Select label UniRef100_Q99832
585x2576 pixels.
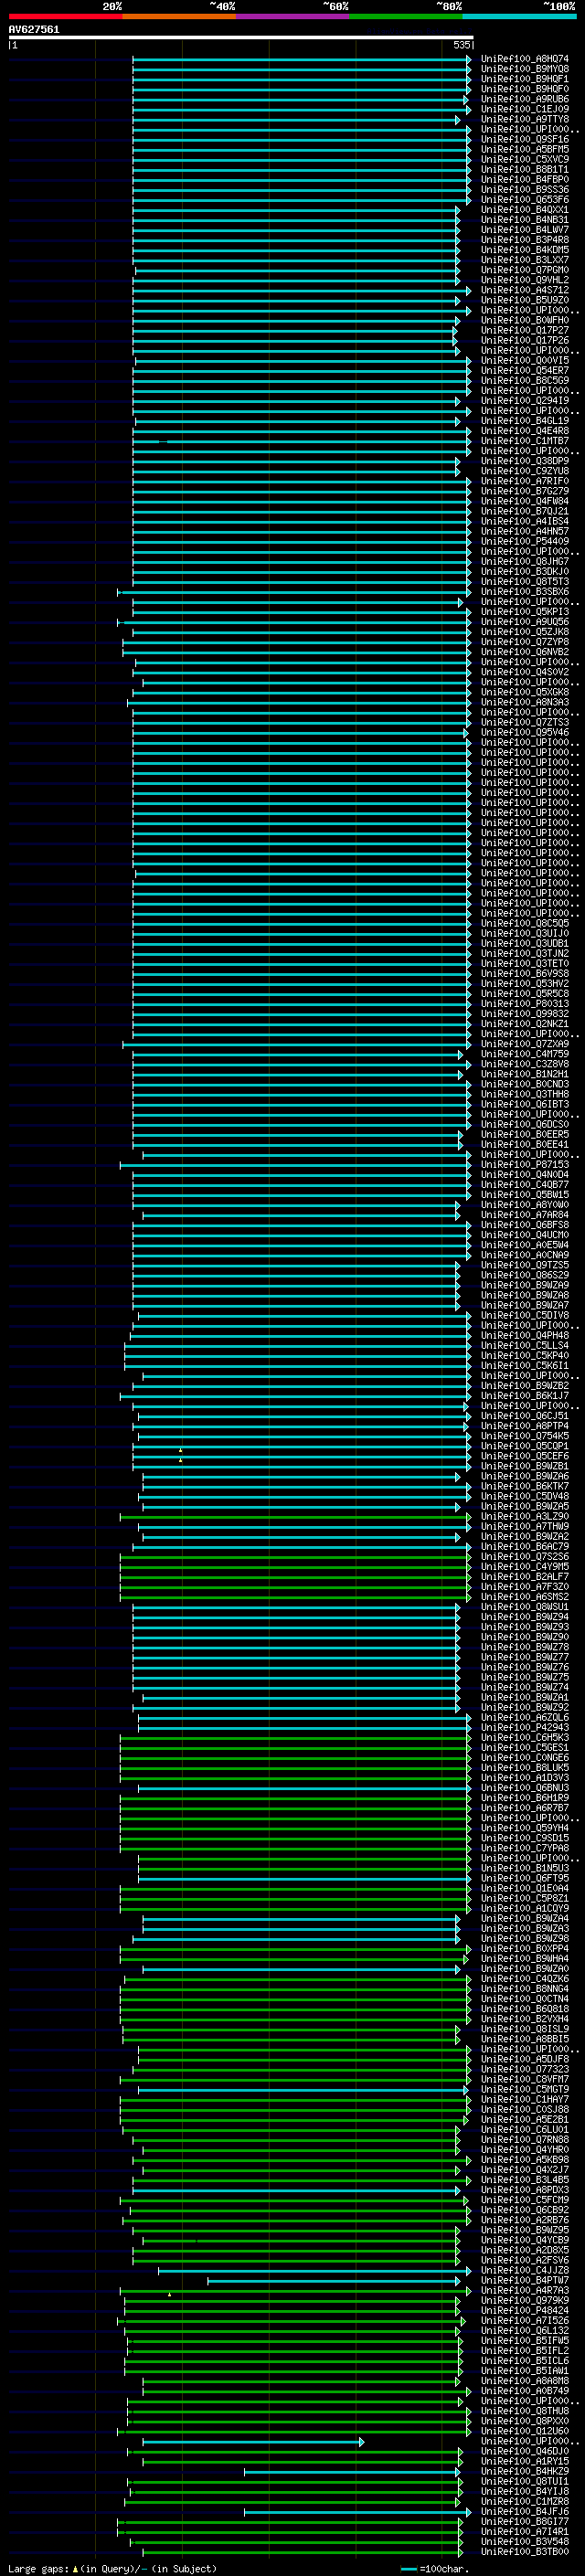[x=525, y=1014]
